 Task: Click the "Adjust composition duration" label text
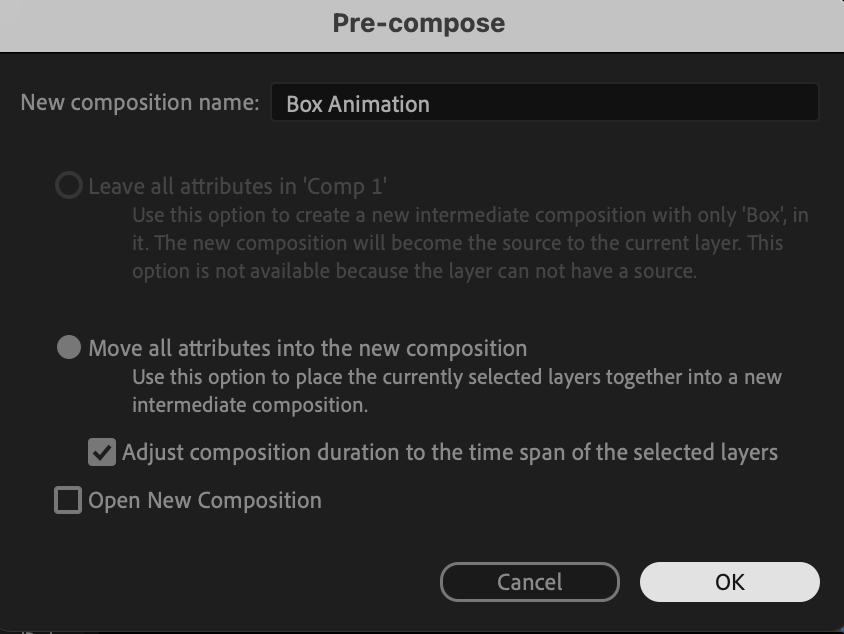tap(449, 452)
